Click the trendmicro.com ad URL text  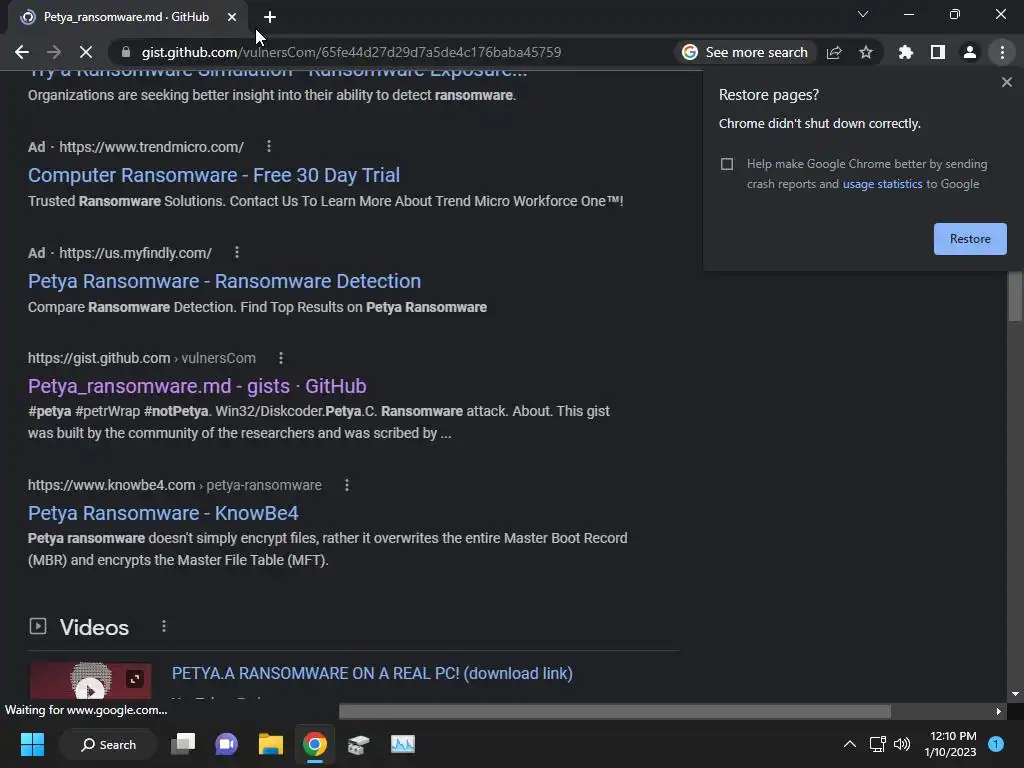coord(152,147)
